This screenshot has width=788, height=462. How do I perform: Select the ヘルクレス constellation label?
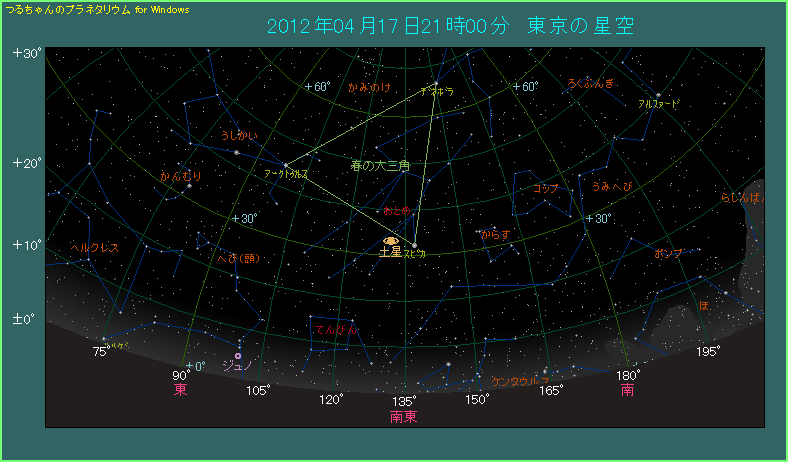click(x=94, y=247)
